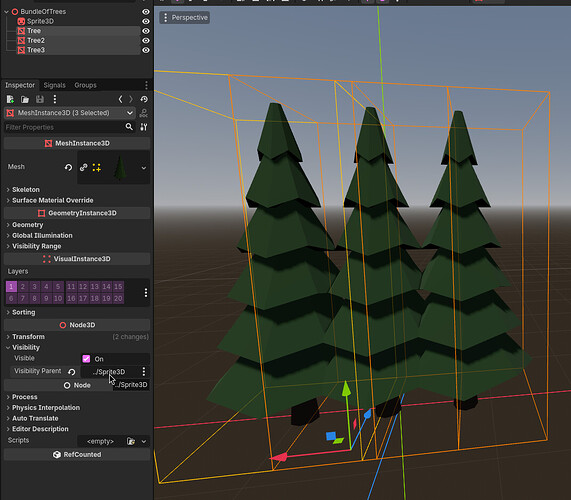The image size is (571, 500).
Task: Click the Node section header
Action: point(77,385)
